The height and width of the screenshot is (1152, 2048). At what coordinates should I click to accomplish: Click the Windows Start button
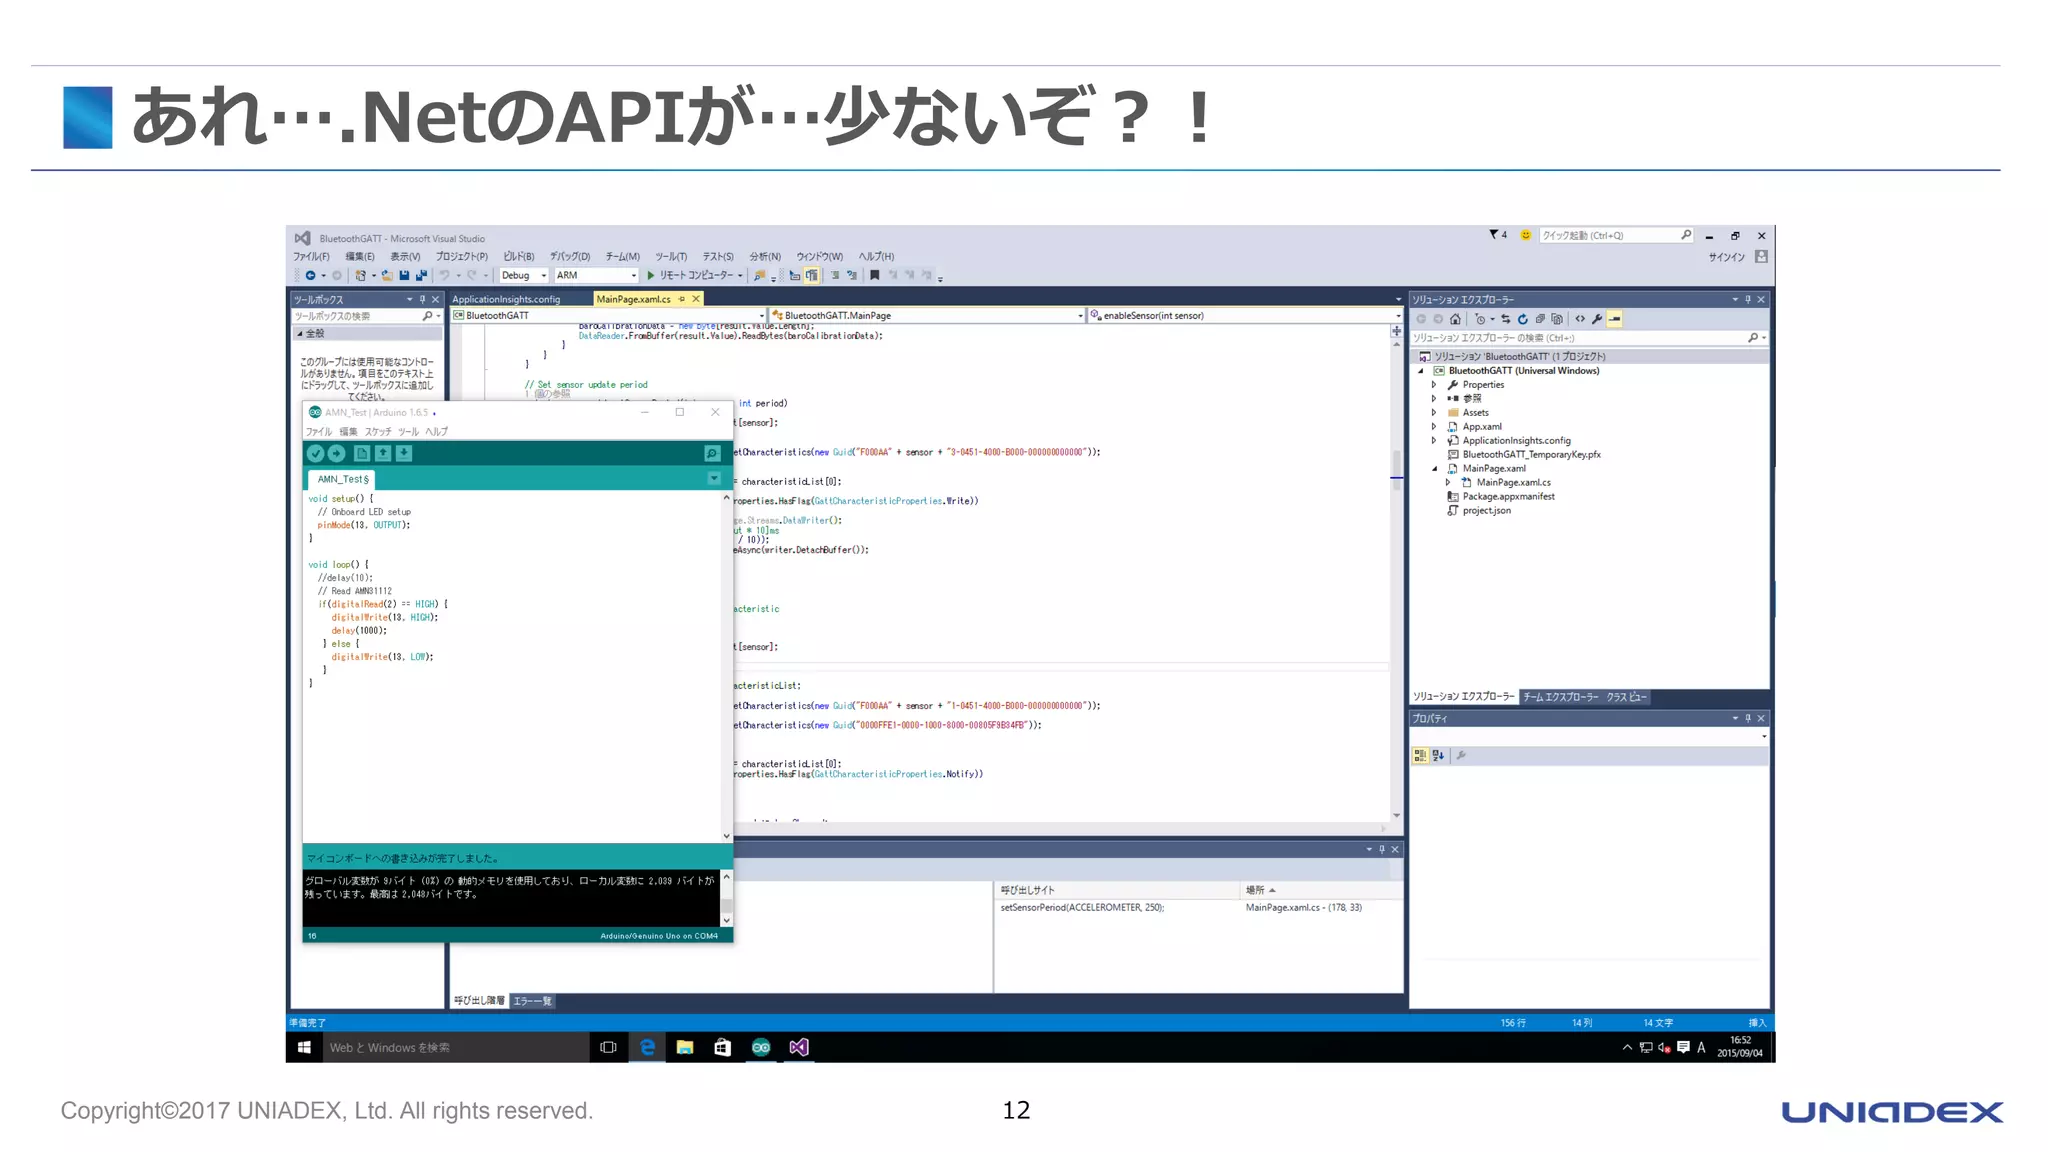[305, 1047]
